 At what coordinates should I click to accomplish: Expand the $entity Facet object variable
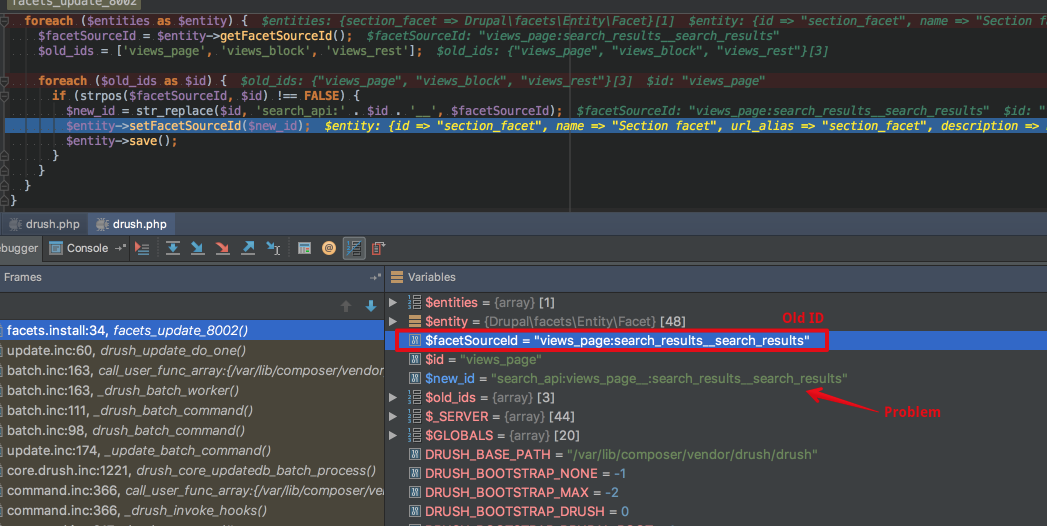click(393, 321)
